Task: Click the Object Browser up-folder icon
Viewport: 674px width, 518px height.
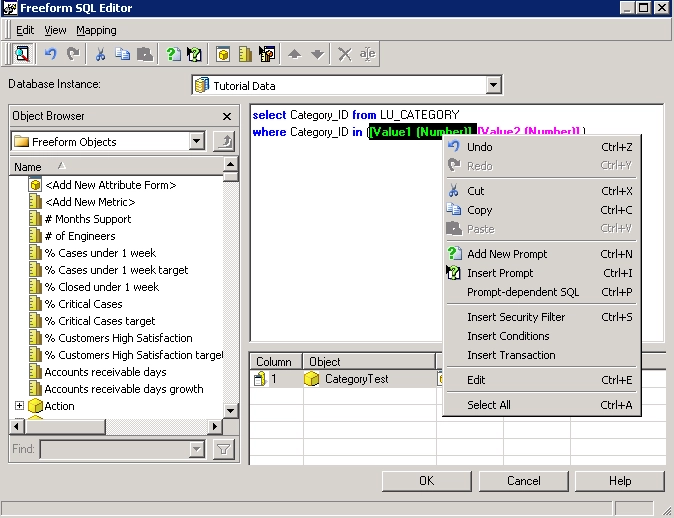Action: pos(226,142)
